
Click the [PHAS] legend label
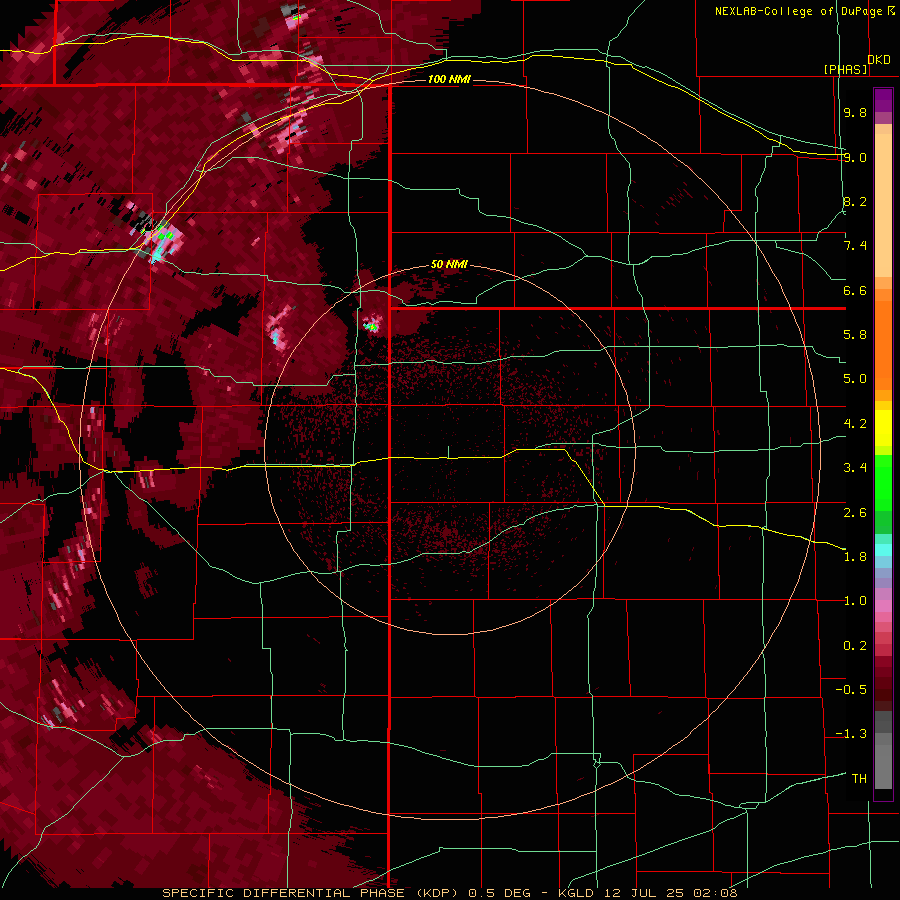point(845,69)
